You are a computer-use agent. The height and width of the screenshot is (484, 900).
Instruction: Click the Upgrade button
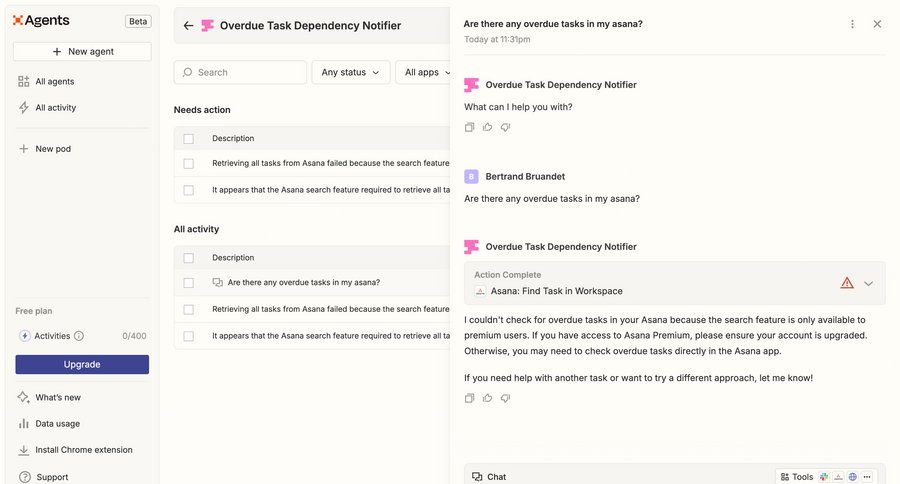(82, 365)
